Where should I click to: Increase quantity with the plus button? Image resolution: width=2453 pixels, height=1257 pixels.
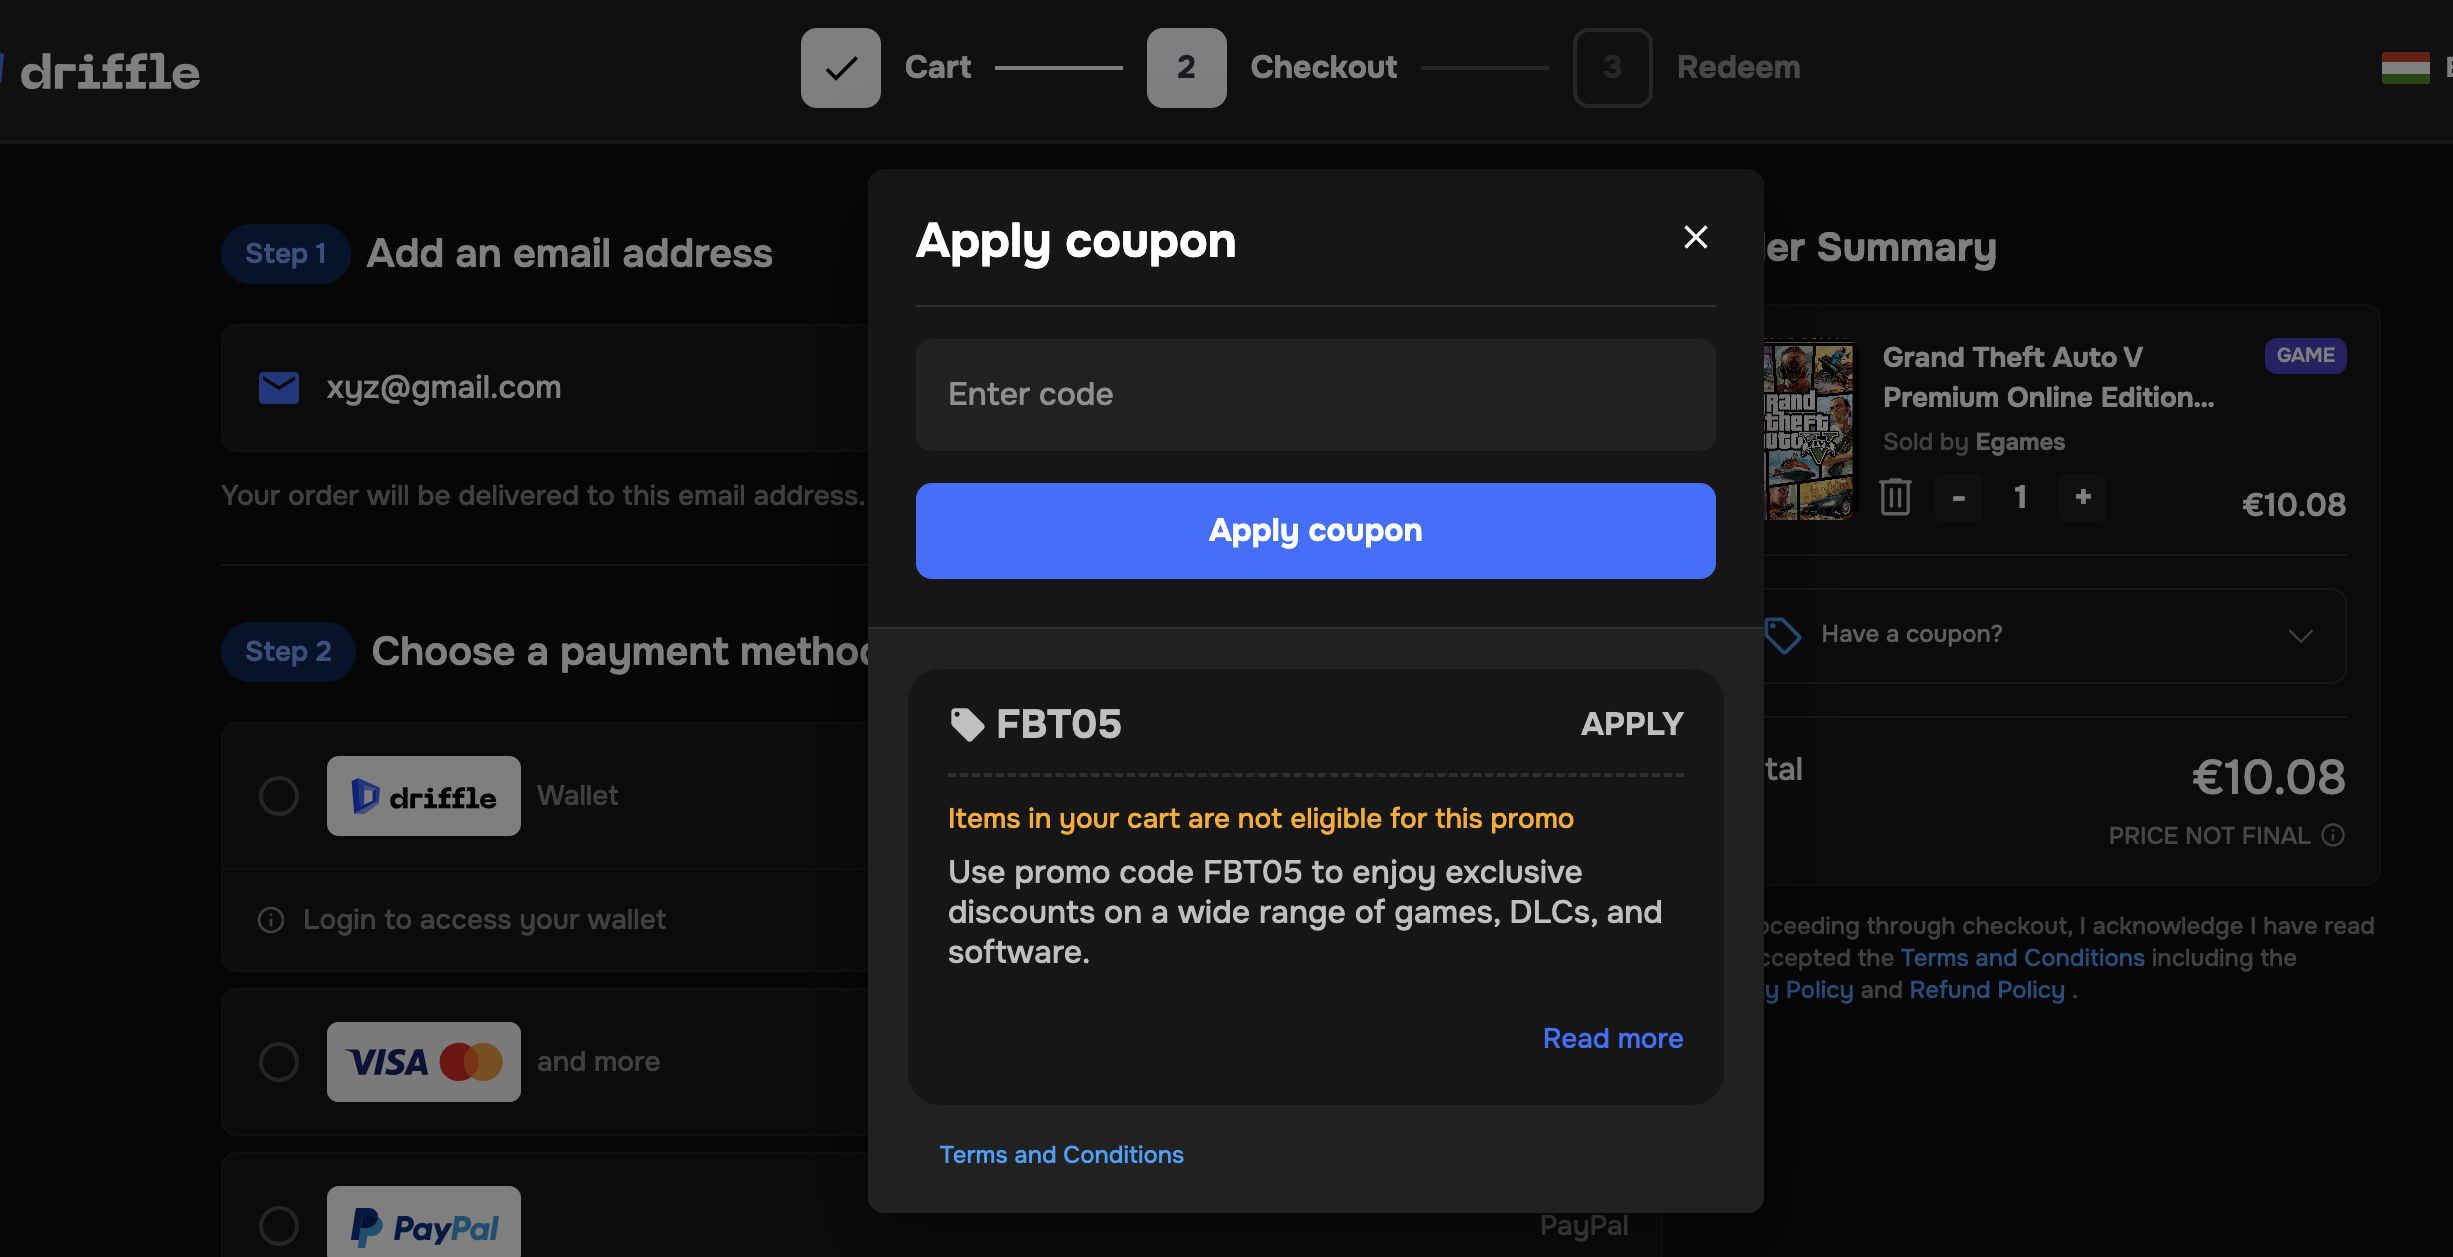point(2083,497)
